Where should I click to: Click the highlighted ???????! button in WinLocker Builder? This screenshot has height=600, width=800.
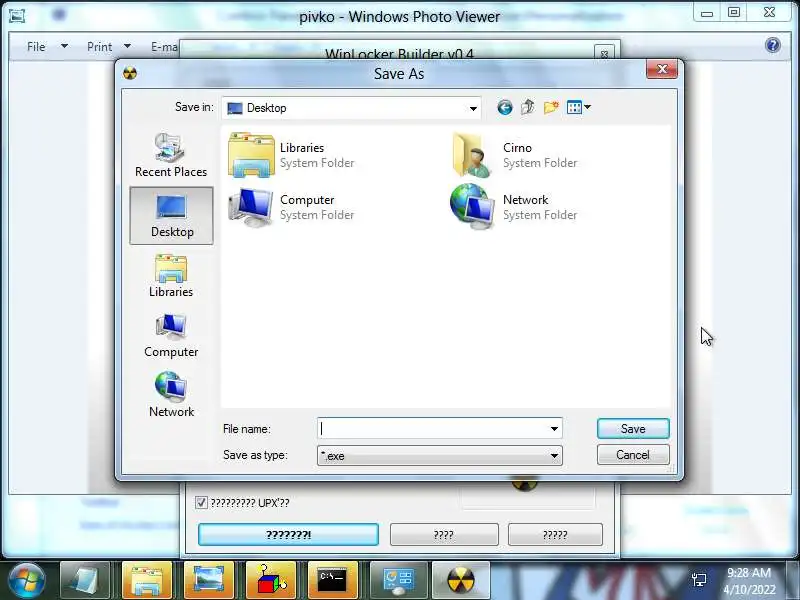[288, 535]
